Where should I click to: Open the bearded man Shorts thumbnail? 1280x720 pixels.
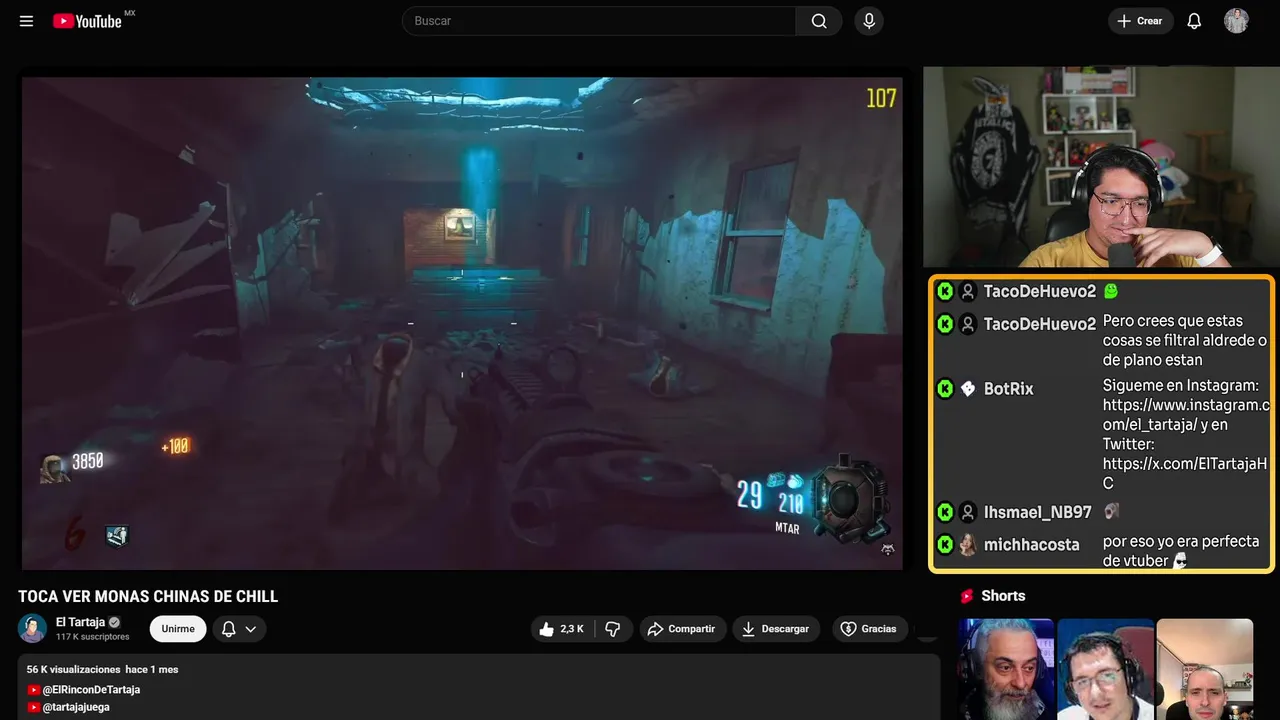(x=1006, y=669)
